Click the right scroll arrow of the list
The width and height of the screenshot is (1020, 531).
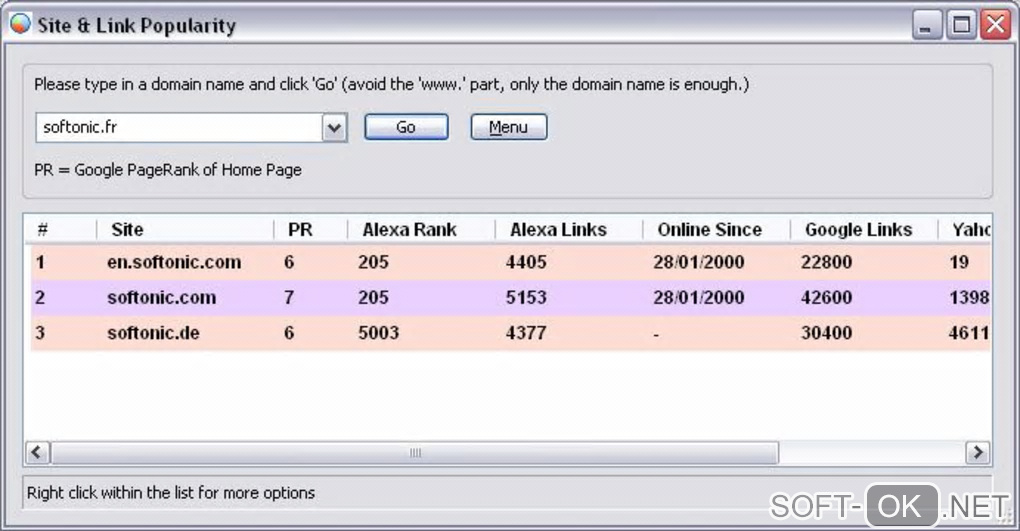977,452
